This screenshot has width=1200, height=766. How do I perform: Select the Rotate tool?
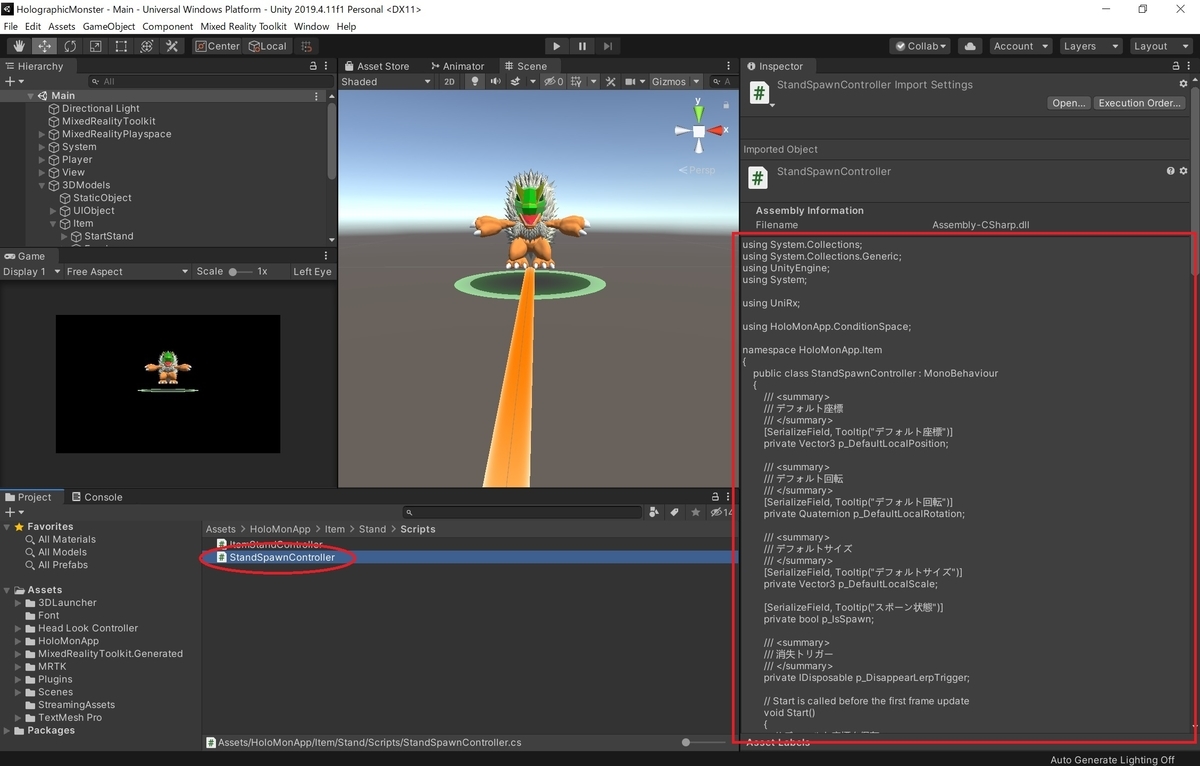70,46
